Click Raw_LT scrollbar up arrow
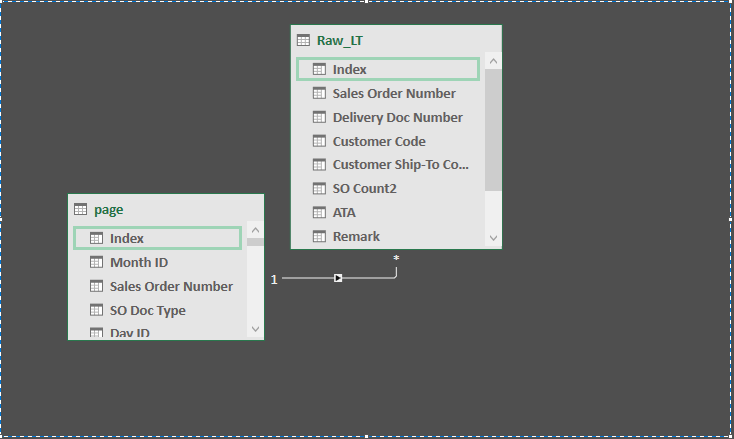The height and width of the screenshot is (439, 734). click(x=493, y=61)
